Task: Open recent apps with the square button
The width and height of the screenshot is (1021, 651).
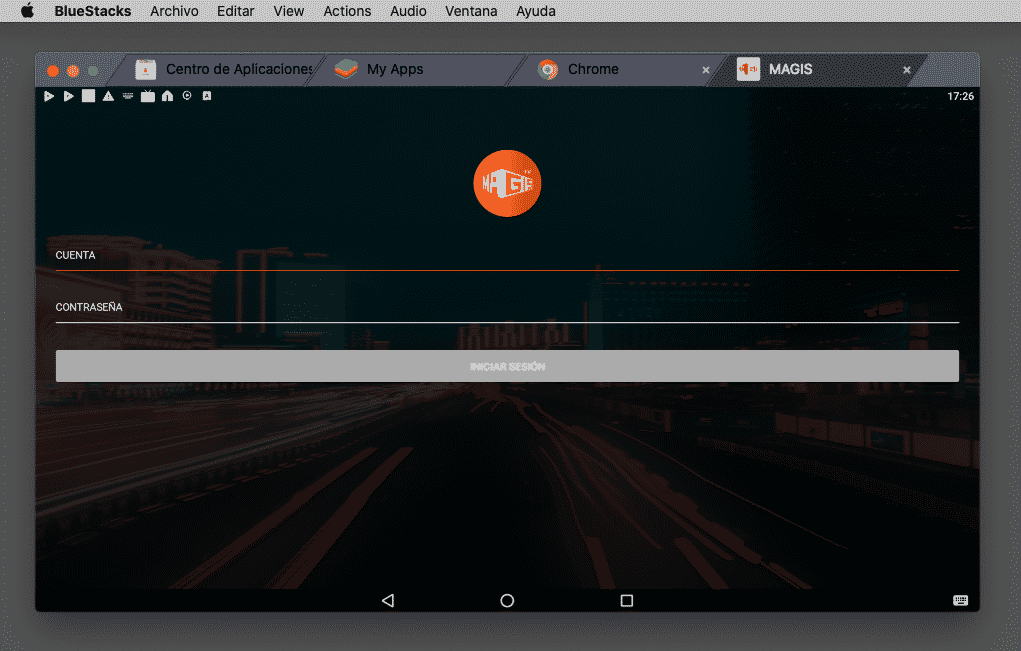Action: pos(627,601)
